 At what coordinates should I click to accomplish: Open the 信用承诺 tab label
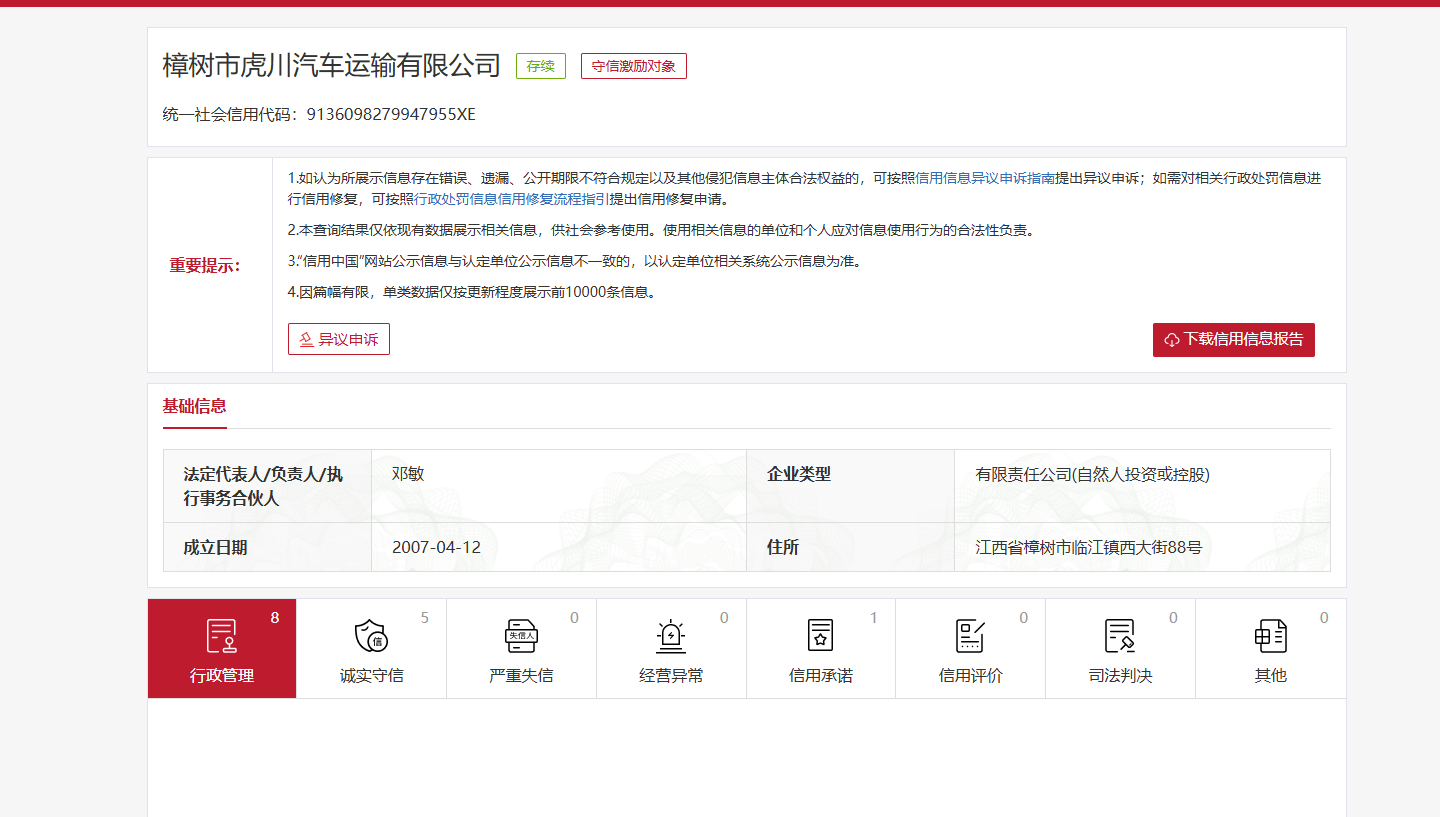pyautogui.click(x=820, y=676)
